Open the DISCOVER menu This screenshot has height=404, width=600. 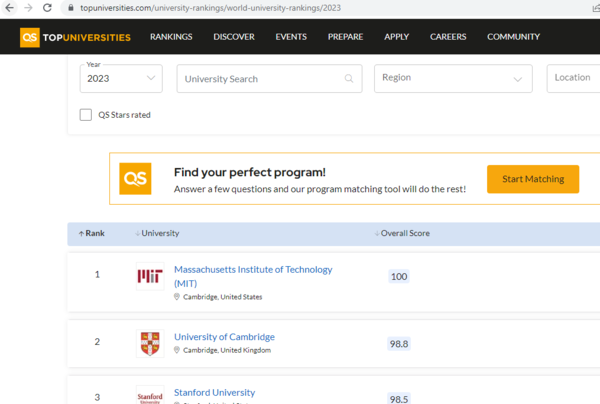coord(234,37)
